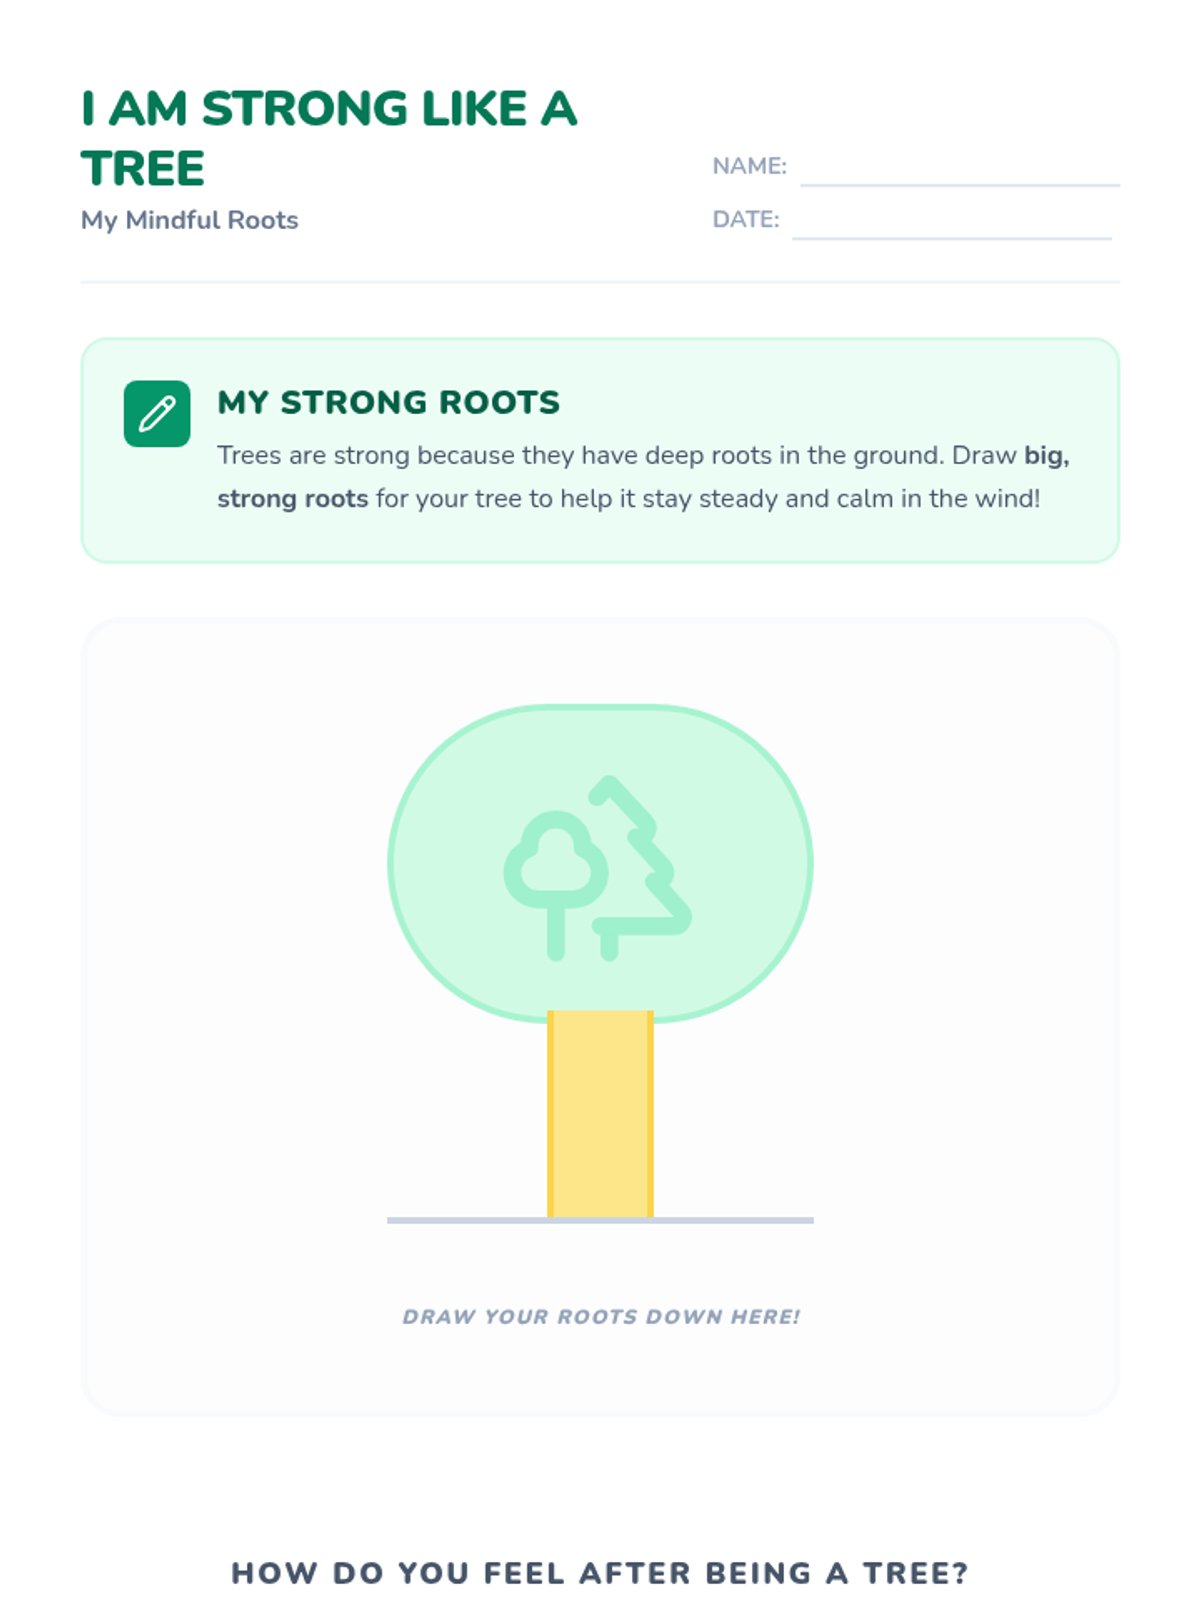Click the DATE: label

(x=745, y=219)
